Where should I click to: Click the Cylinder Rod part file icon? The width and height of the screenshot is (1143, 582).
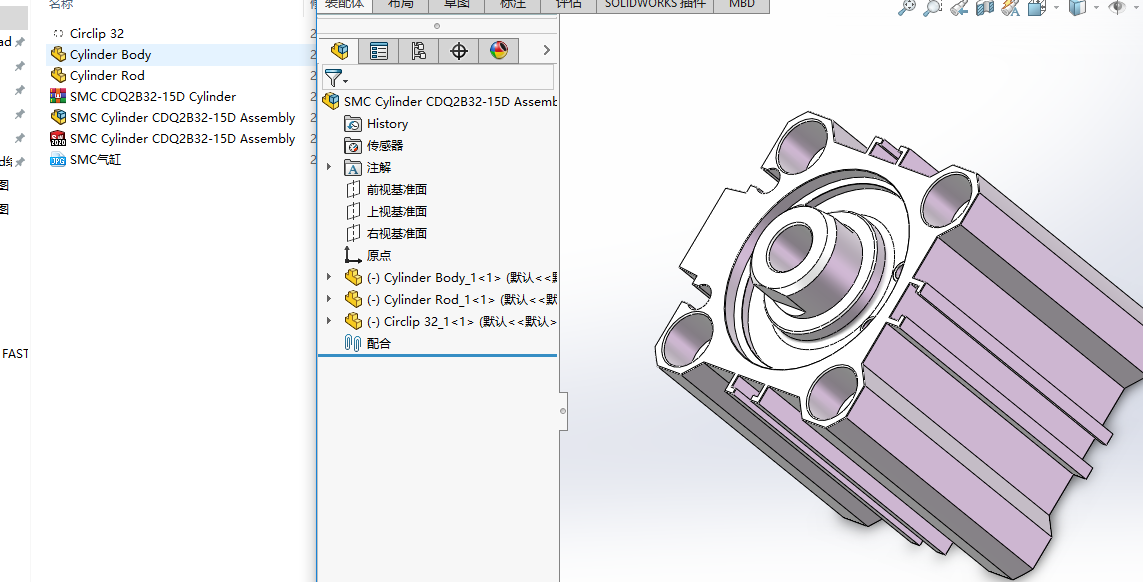(58, 75)
